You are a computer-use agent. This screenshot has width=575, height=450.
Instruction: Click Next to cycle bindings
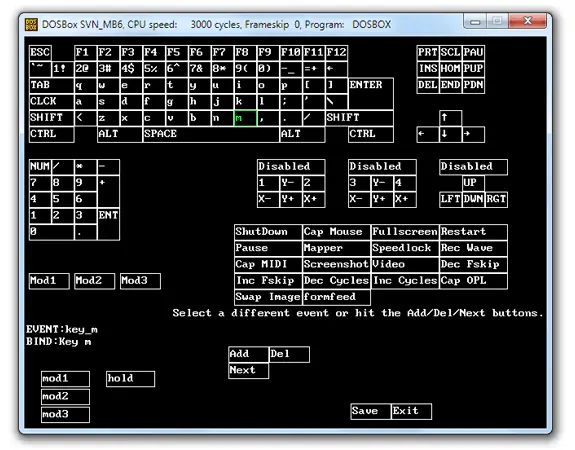pyautogui.click(x=248, y=371)
